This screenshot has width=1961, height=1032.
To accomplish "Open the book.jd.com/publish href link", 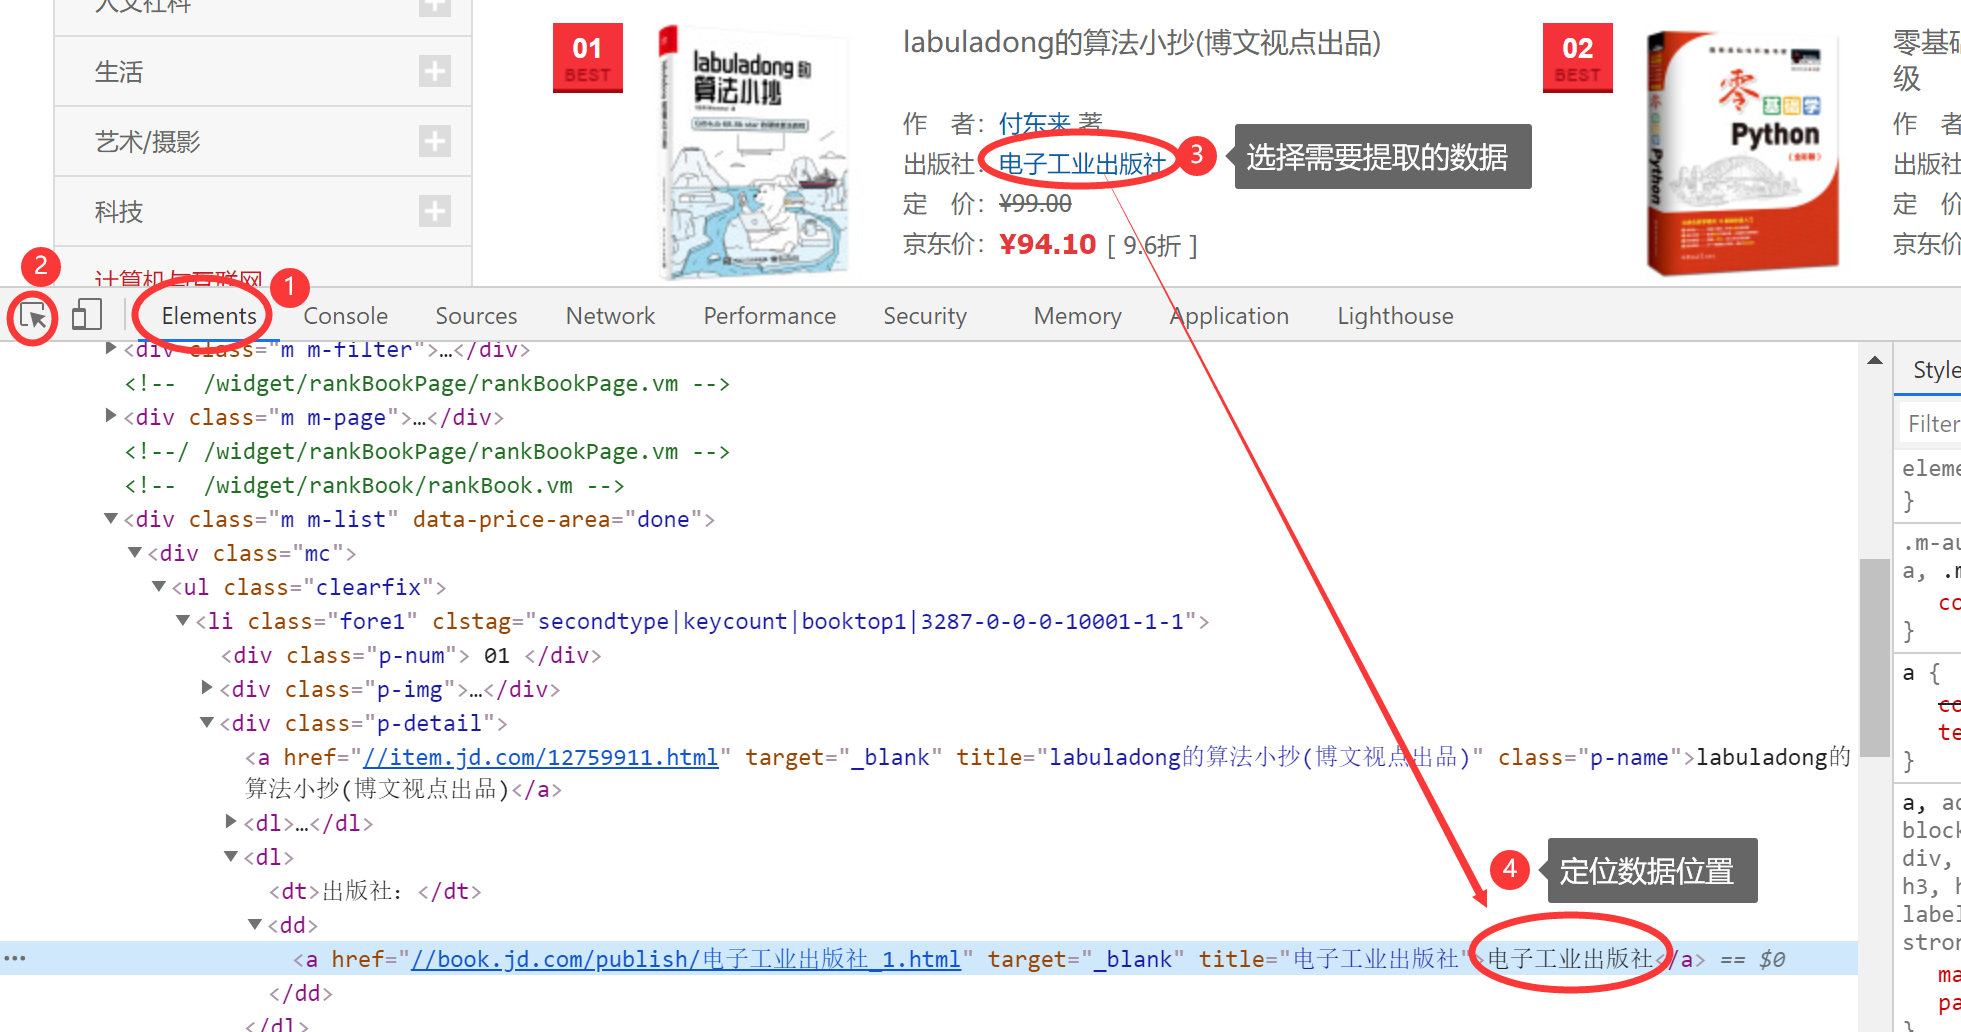I will [x=686, y=959].
